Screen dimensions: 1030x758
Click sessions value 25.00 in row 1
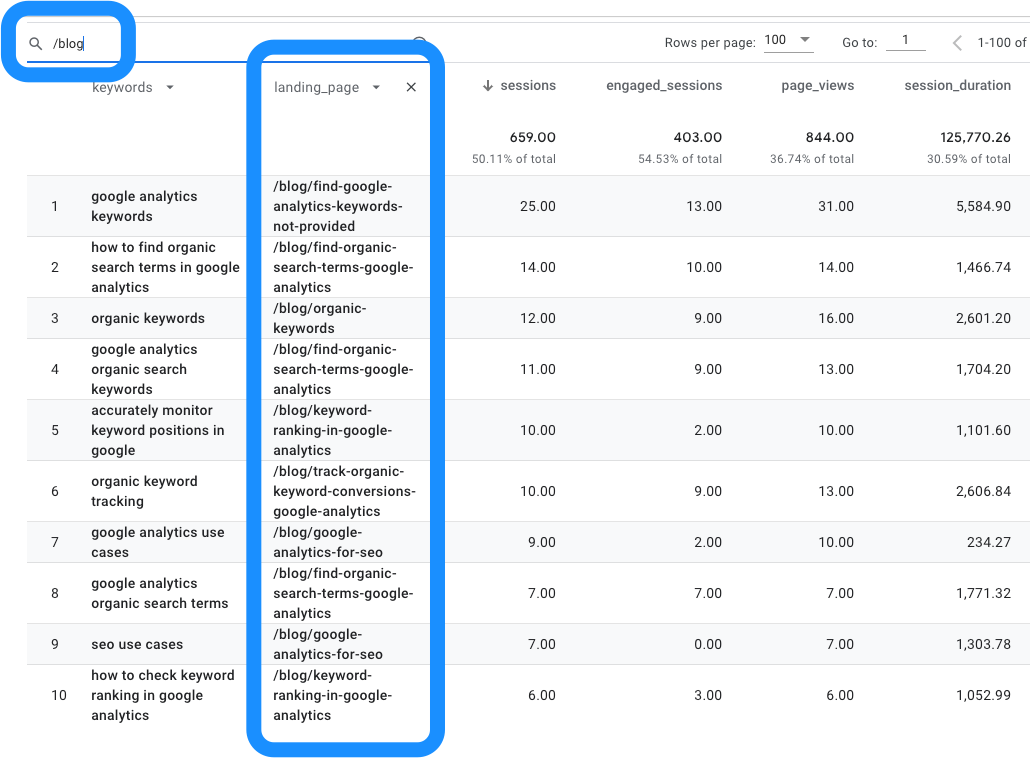537,206
